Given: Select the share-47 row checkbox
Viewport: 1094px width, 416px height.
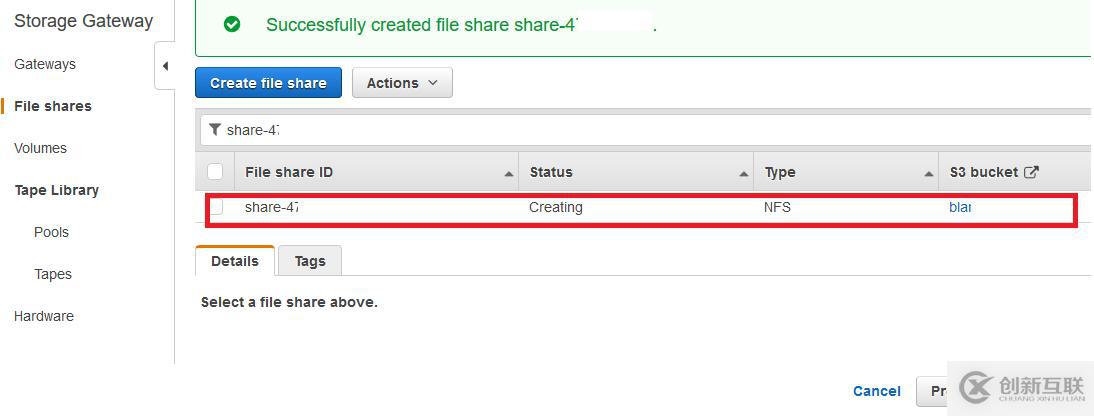Looking at the screenshot, I should pyautogui.click(x=216, y=208).
